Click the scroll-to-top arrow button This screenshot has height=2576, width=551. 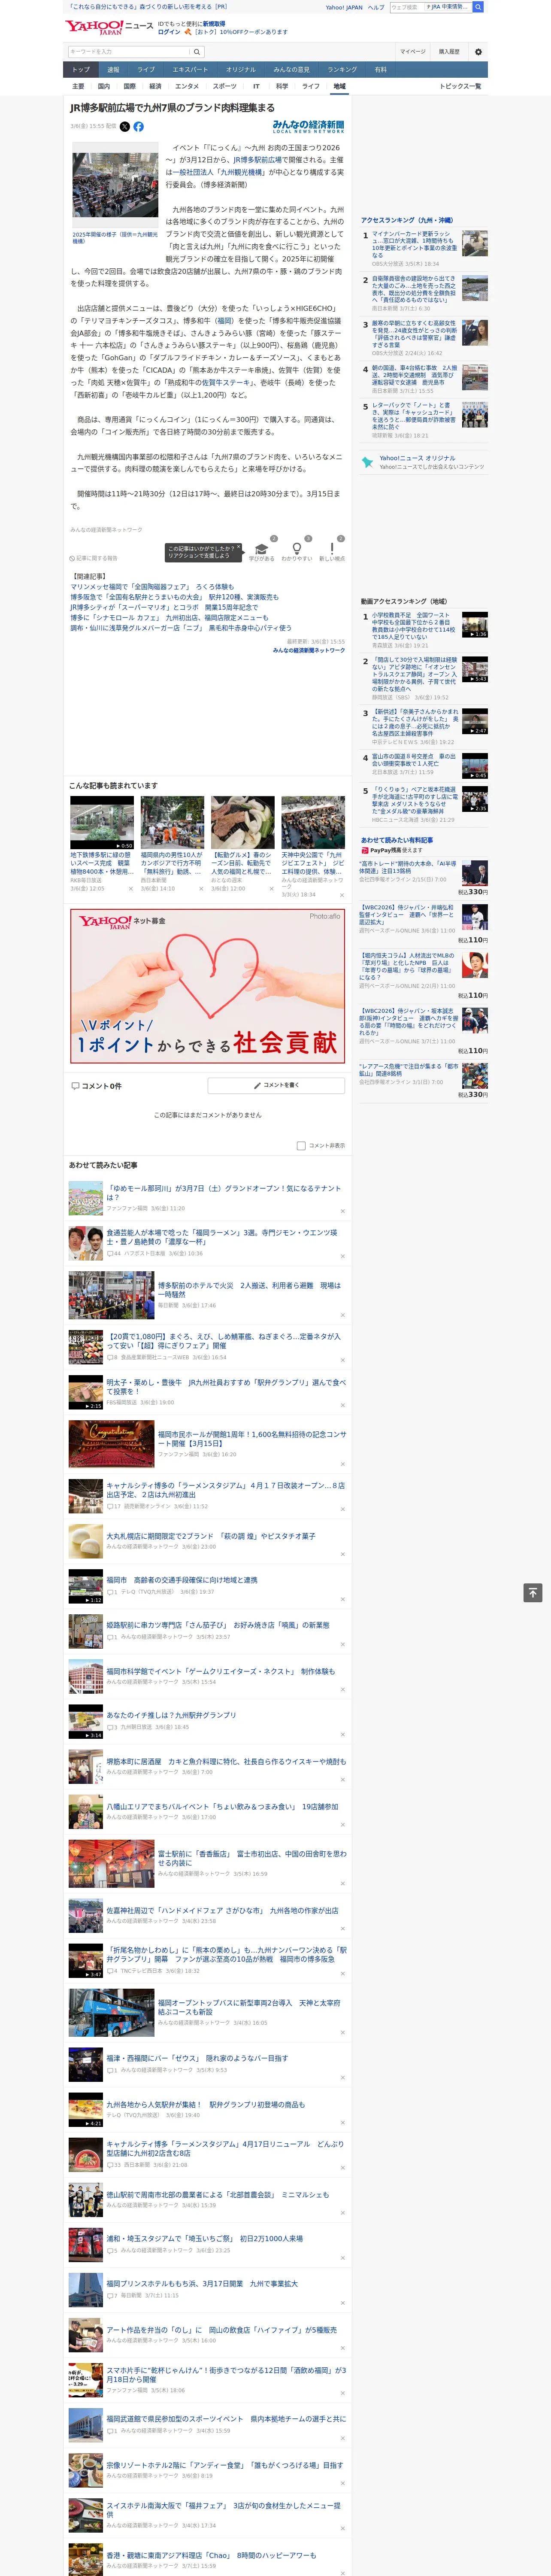(x=533, y=1593)
